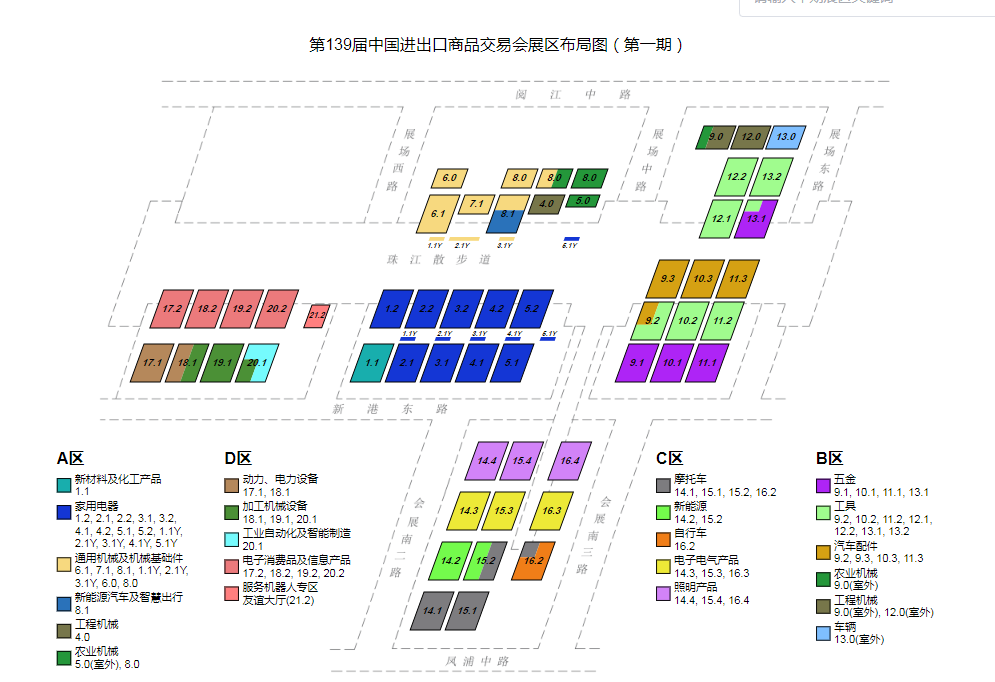
Task: Click hall 13.0 vehicles block at top right
Action: pyautogui.click(x=784, y=135)
